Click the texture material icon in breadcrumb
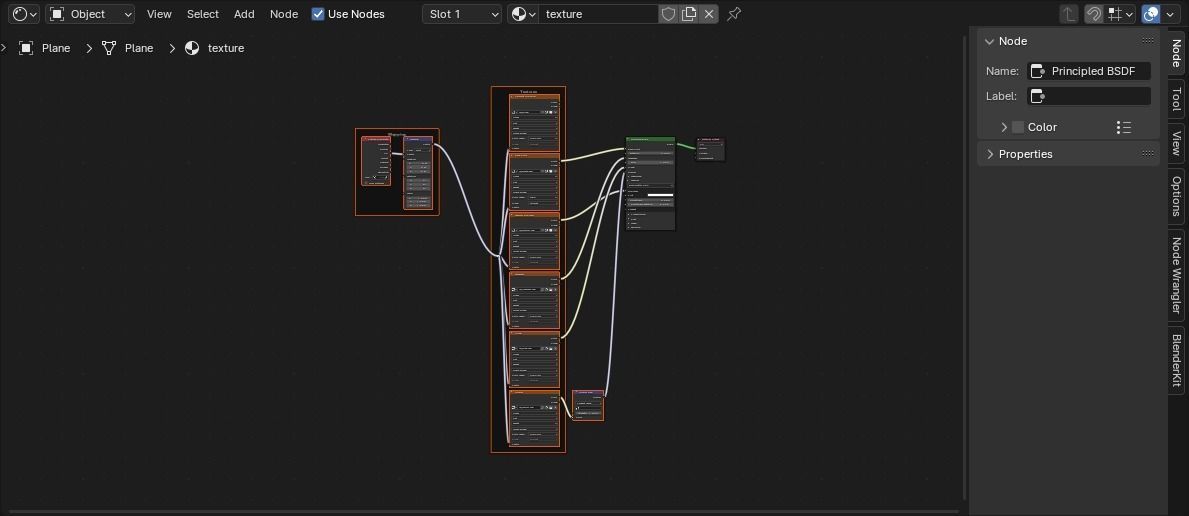The image size is (1189, 516). [x=193, y=48]
